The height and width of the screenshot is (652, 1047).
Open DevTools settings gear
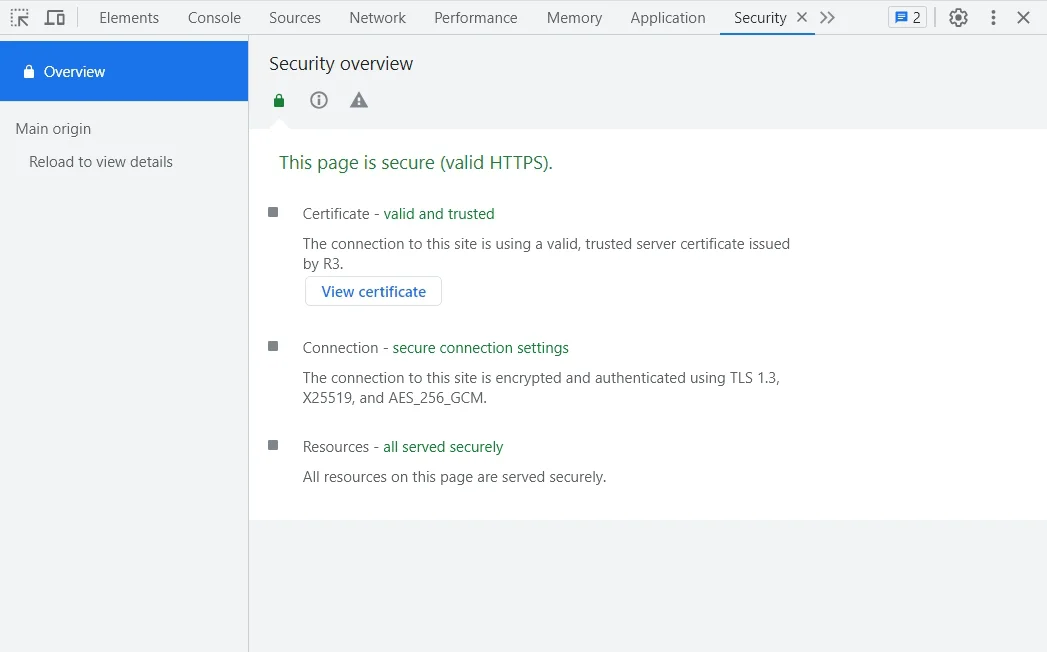pos(958,18)
